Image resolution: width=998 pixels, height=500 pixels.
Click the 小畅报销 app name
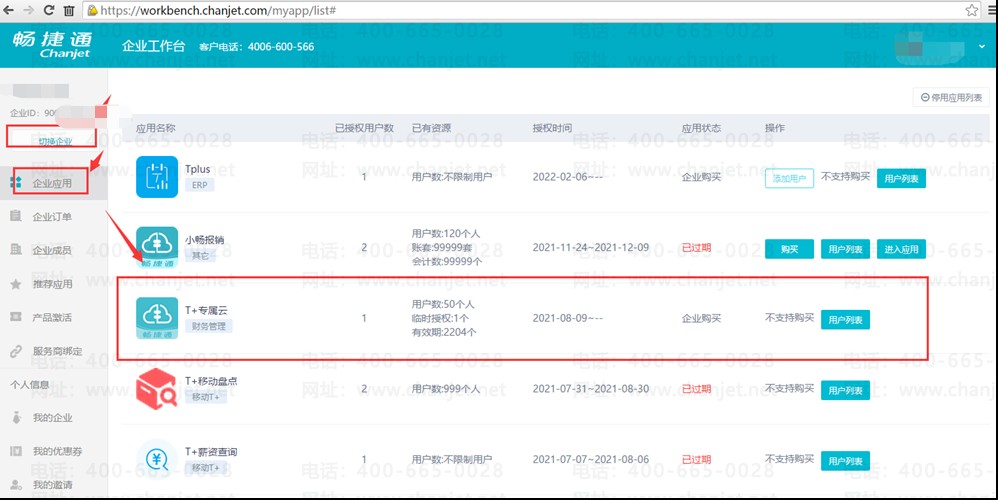[204, 240]
